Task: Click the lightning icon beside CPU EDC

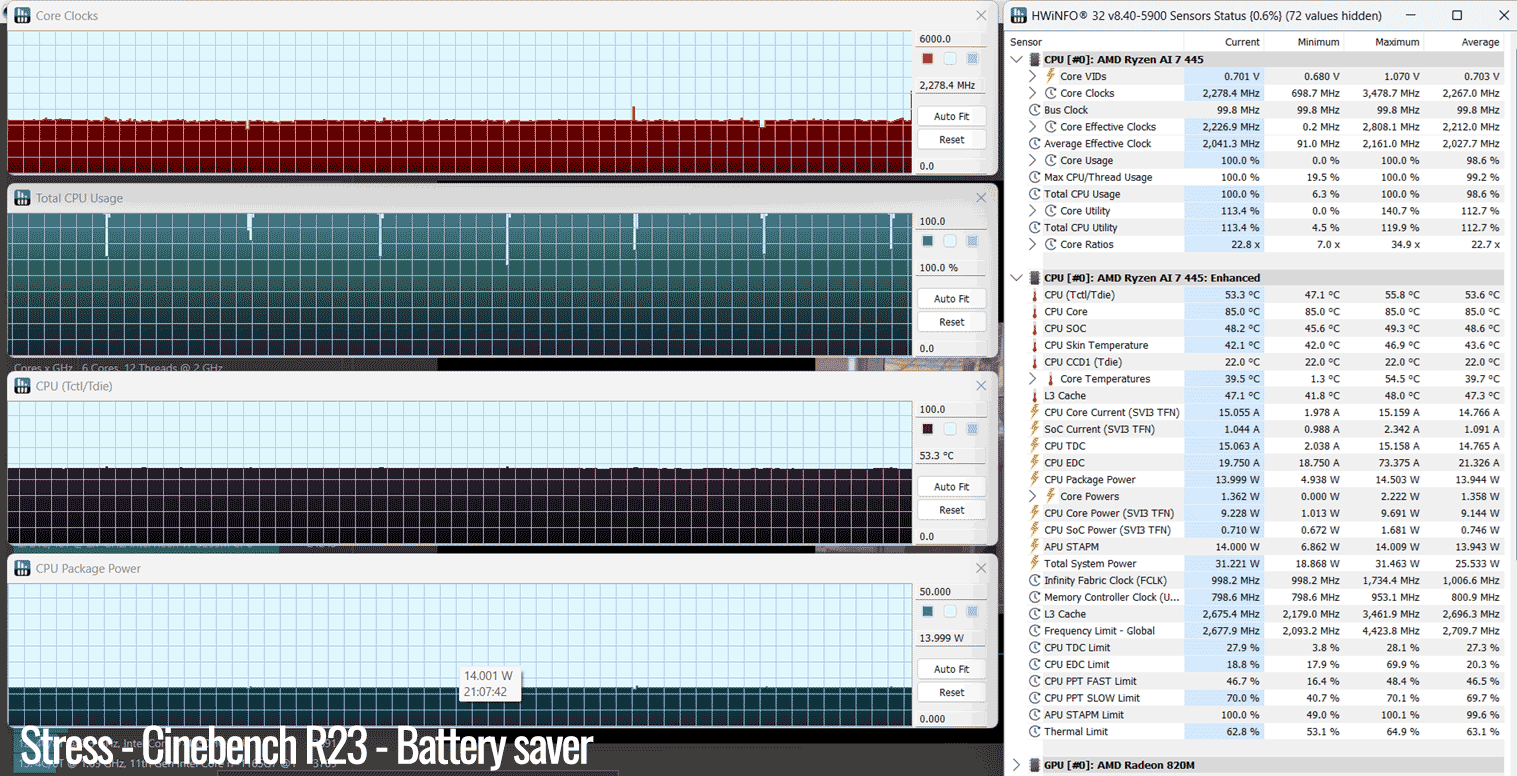Action: pos(1034,463)
